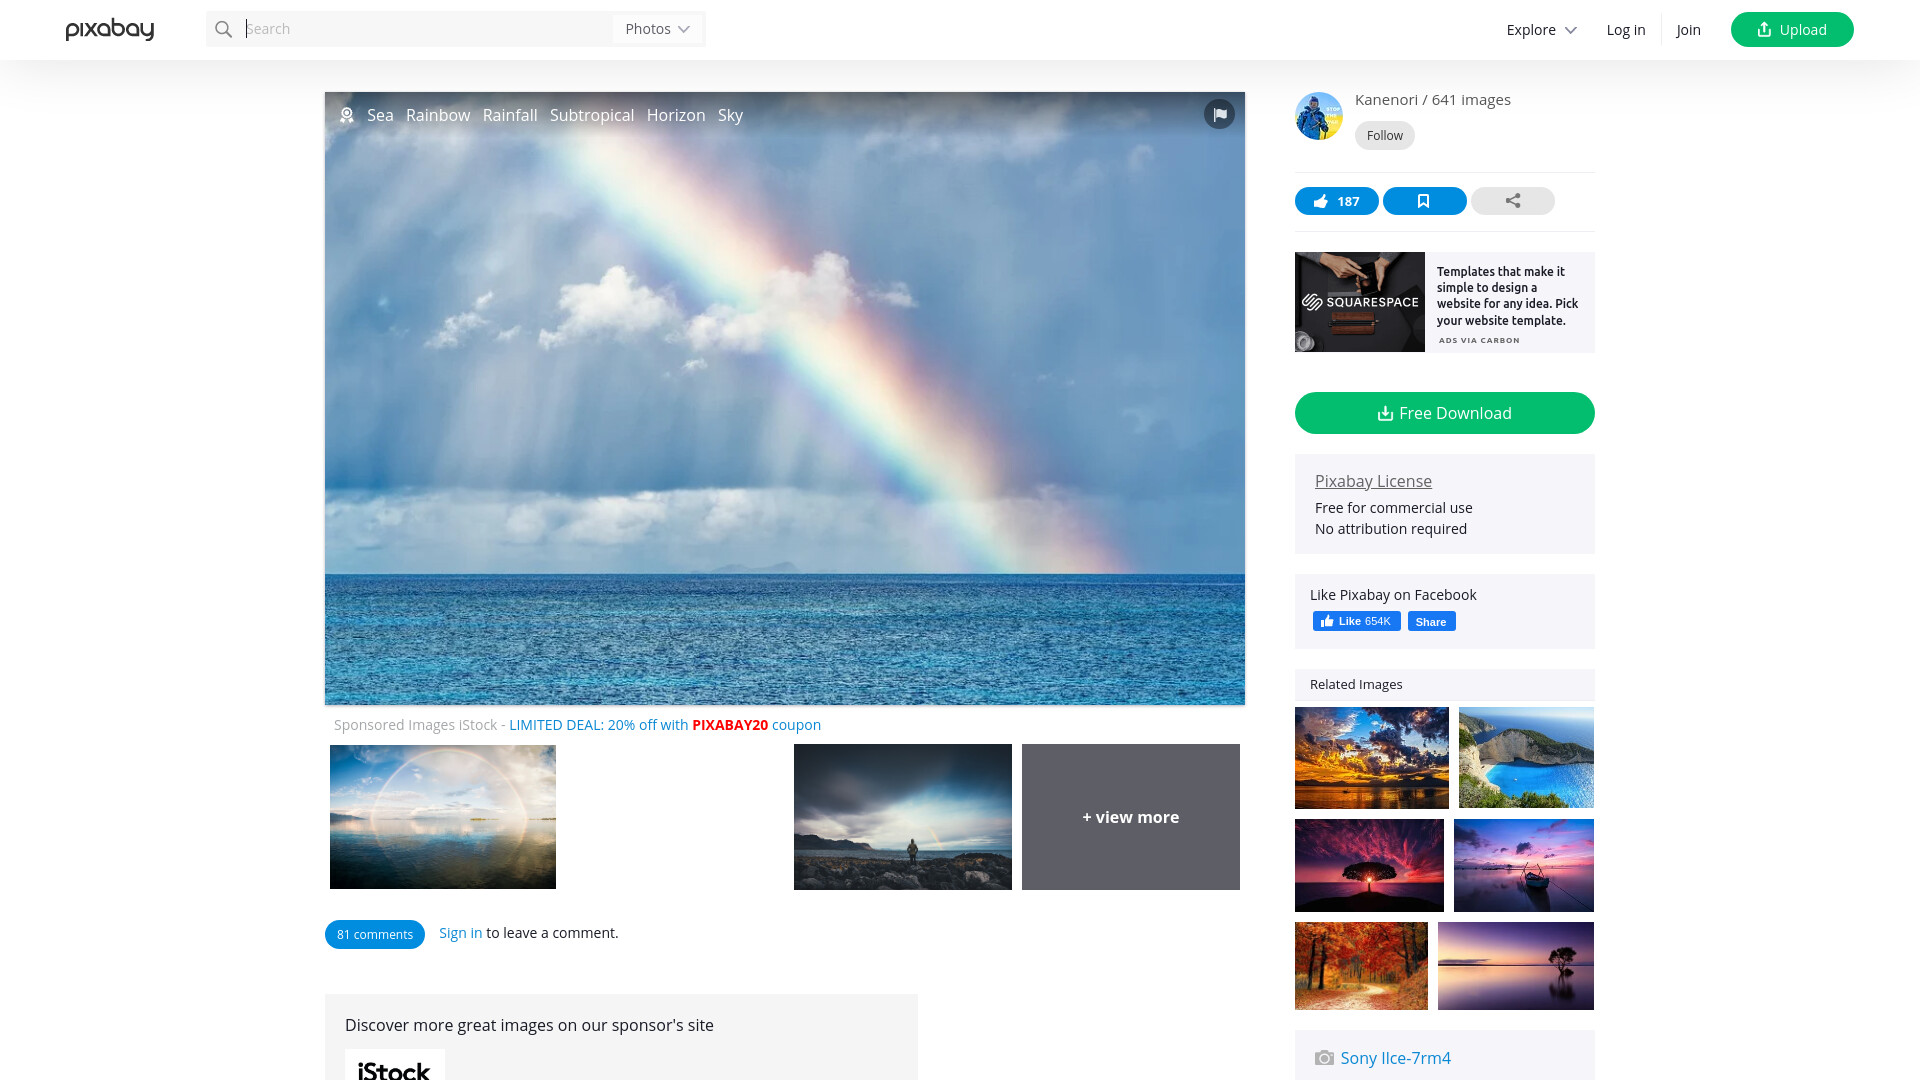Open related purple sunset boat image
Image resolution: width=1920 pixels, height=1080 pixels.
coord(1524,866)
